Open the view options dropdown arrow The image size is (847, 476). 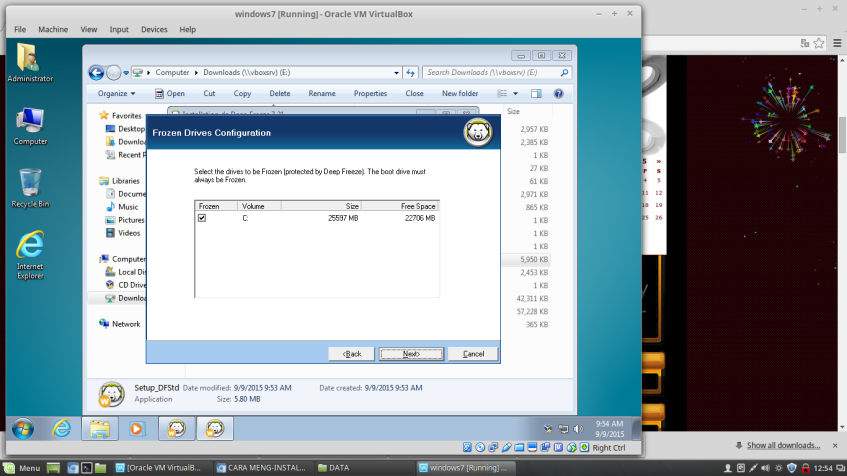click(x=515, y=93)
